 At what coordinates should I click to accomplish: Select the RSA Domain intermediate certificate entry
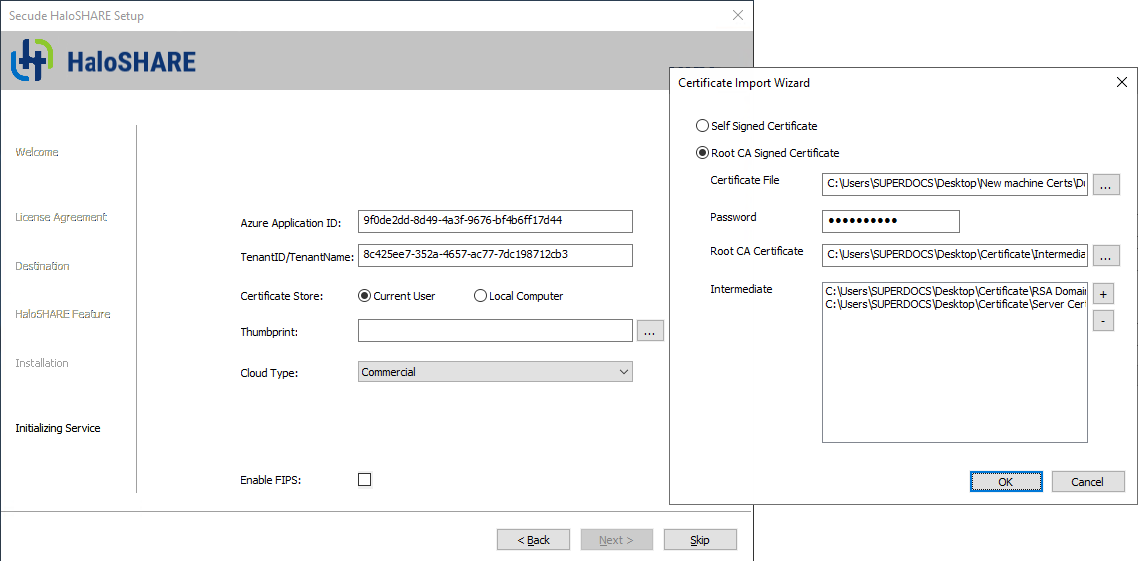click(954, 291)
